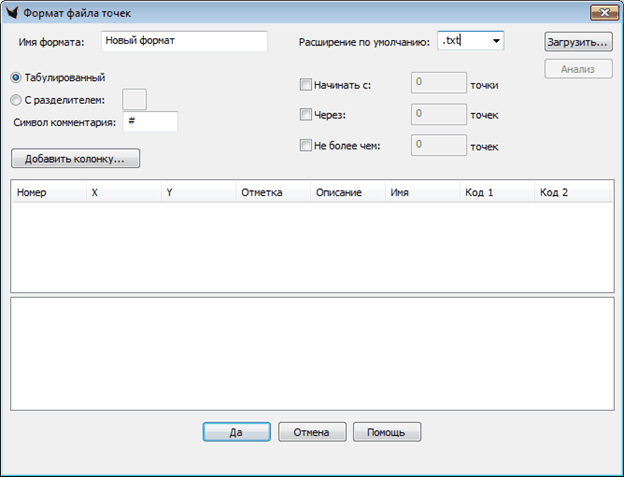This screenshot has width=624, height=477.
Task: Click the Номер column header
Action: pyautogui.click(x=48, y=191)
